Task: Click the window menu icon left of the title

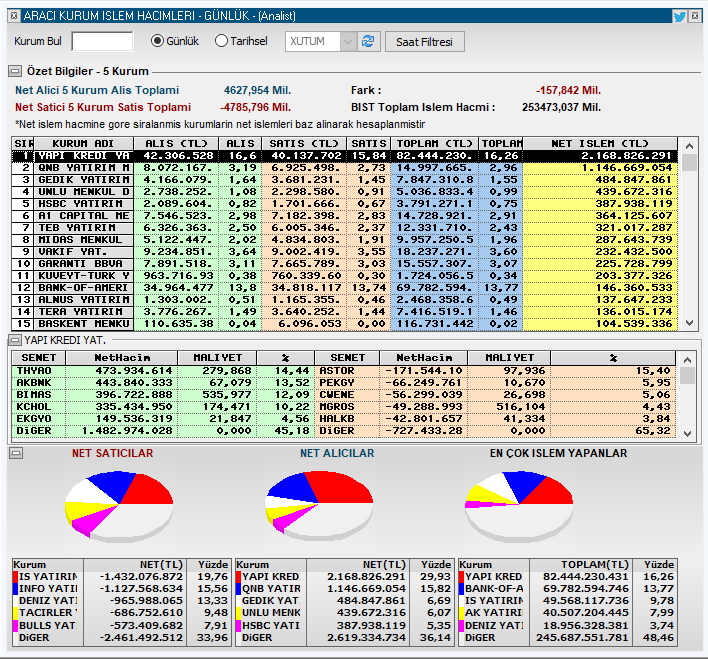Action: 14,16
